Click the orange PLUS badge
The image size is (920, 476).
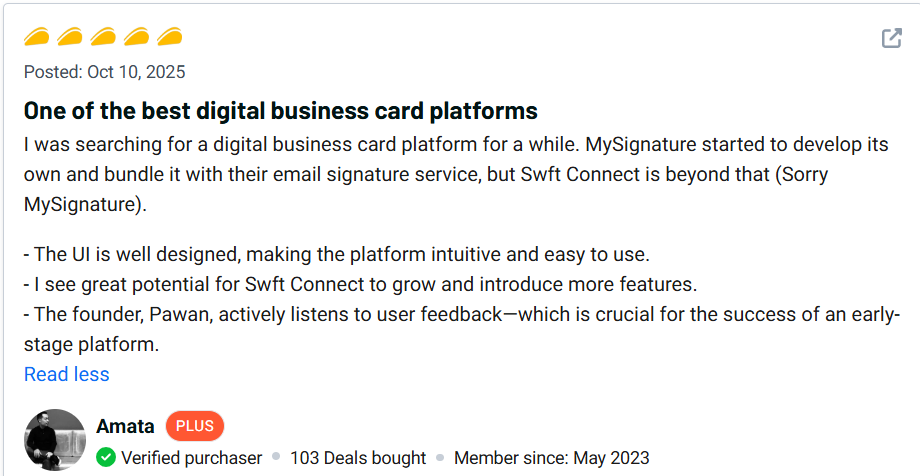(x=195, y=426)
